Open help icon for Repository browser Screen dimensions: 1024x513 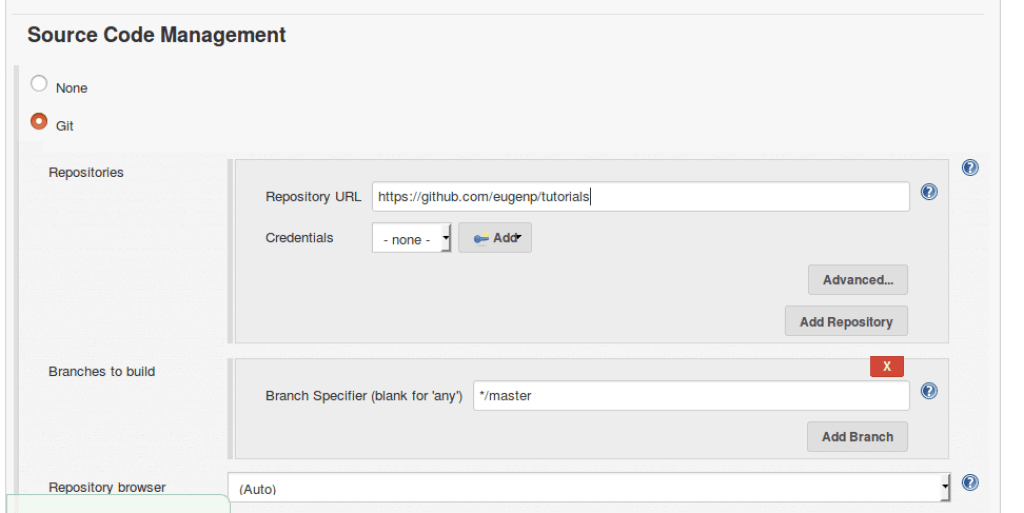coord(970,482)
